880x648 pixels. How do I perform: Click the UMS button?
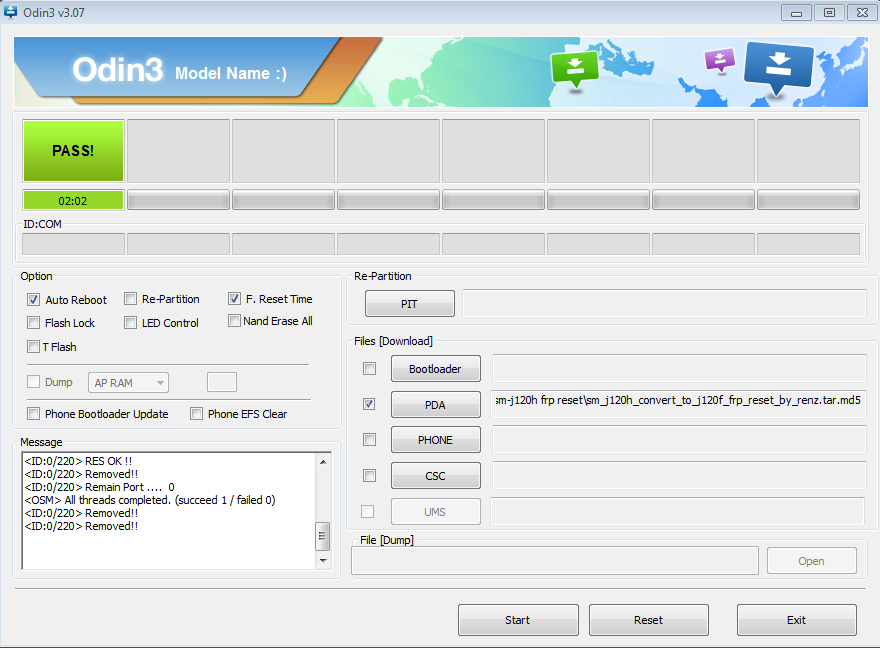[x=436, y=512]
